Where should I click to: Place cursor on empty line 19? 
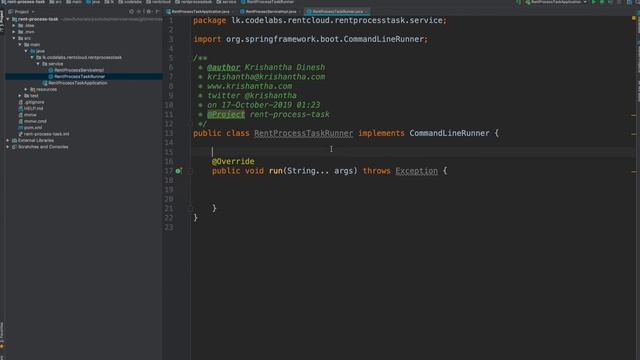point(412,190)
